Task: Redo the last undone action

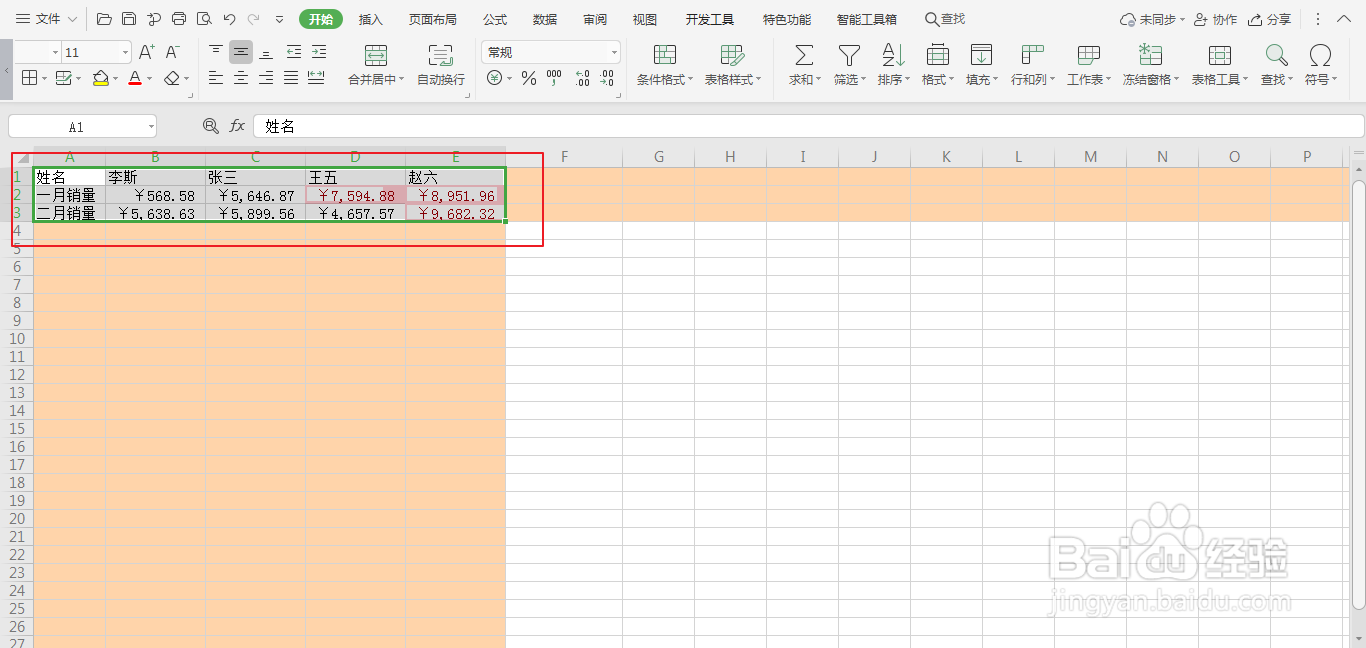Action: [x=254, y=19]
